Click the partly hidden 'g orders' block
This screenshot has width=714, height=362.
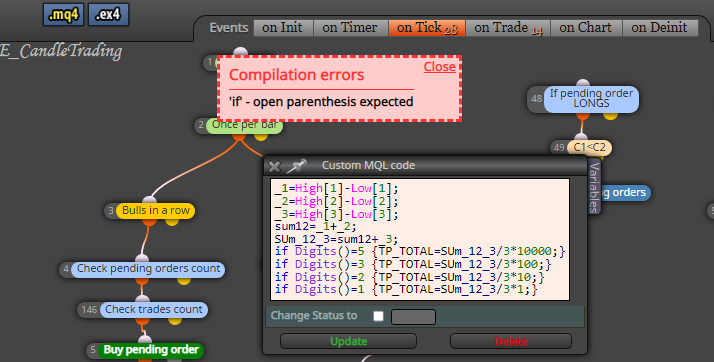coord(625,193)
